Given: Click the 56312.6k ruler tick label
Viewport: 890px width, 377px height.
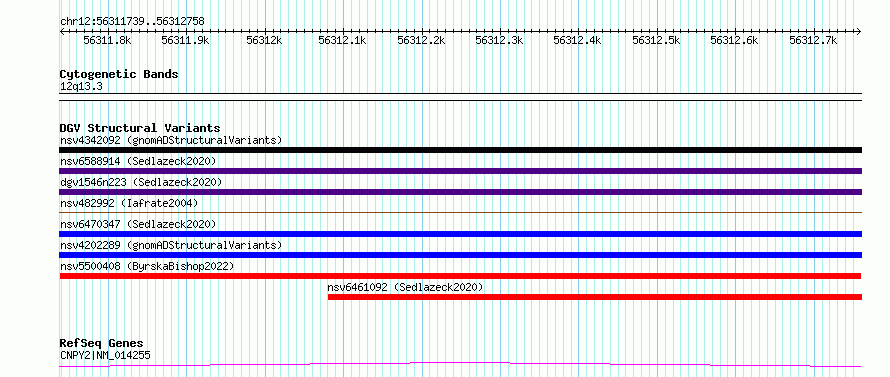Looking at the screenshot, I should click(734, 41).
